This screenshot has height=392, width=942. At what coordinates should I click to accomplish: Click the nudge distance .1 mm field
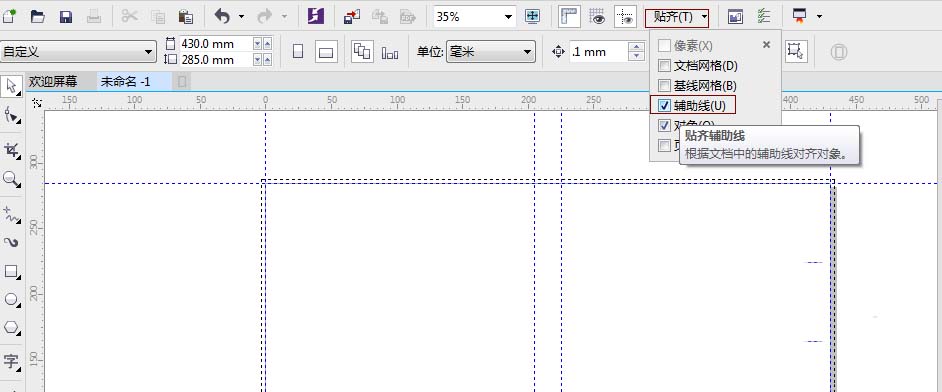tap(598, 52)
